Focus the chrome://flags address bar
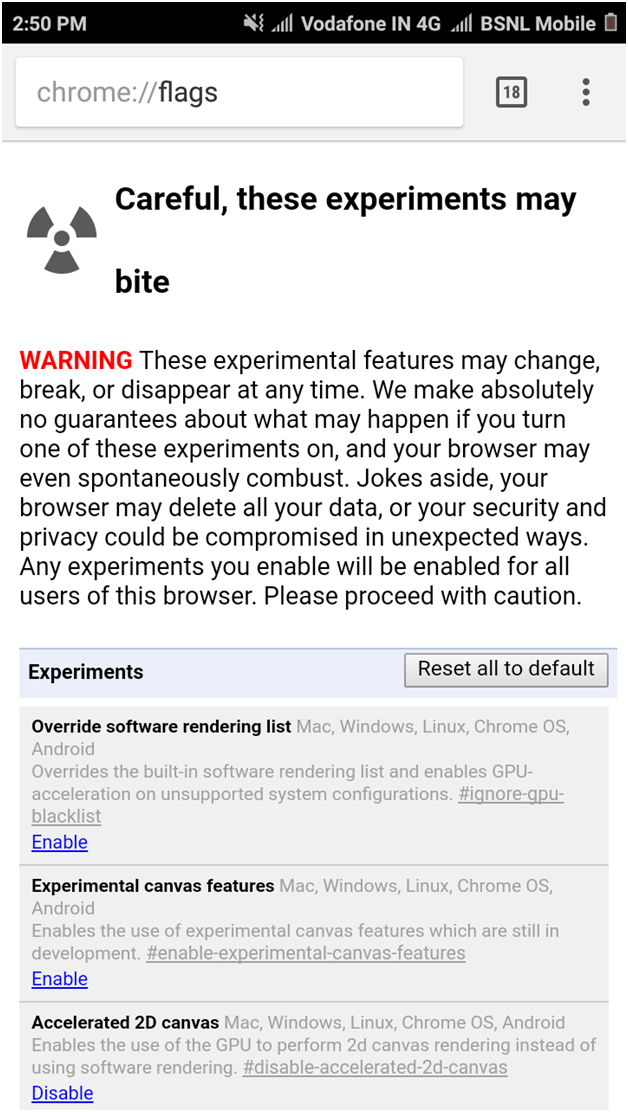 pyautogui.click(x=239, y=93)
